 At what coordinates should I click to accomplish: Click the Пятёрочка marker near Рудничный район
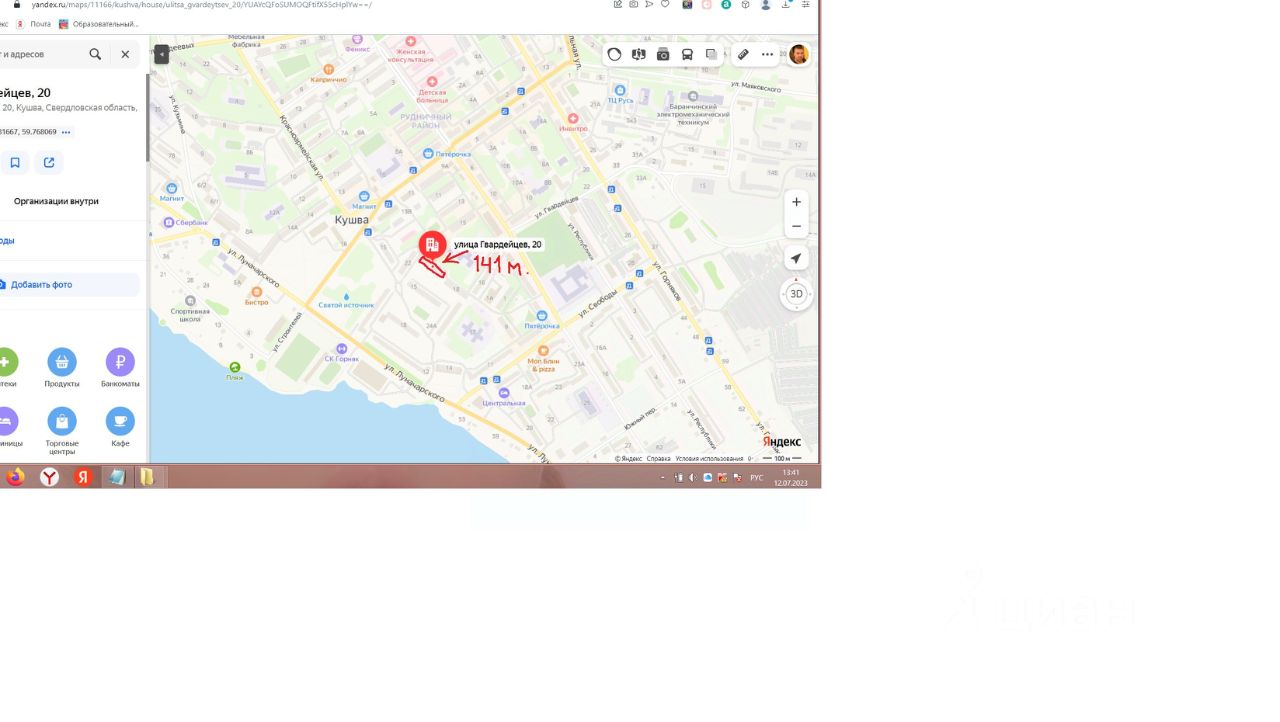point(428,153)
